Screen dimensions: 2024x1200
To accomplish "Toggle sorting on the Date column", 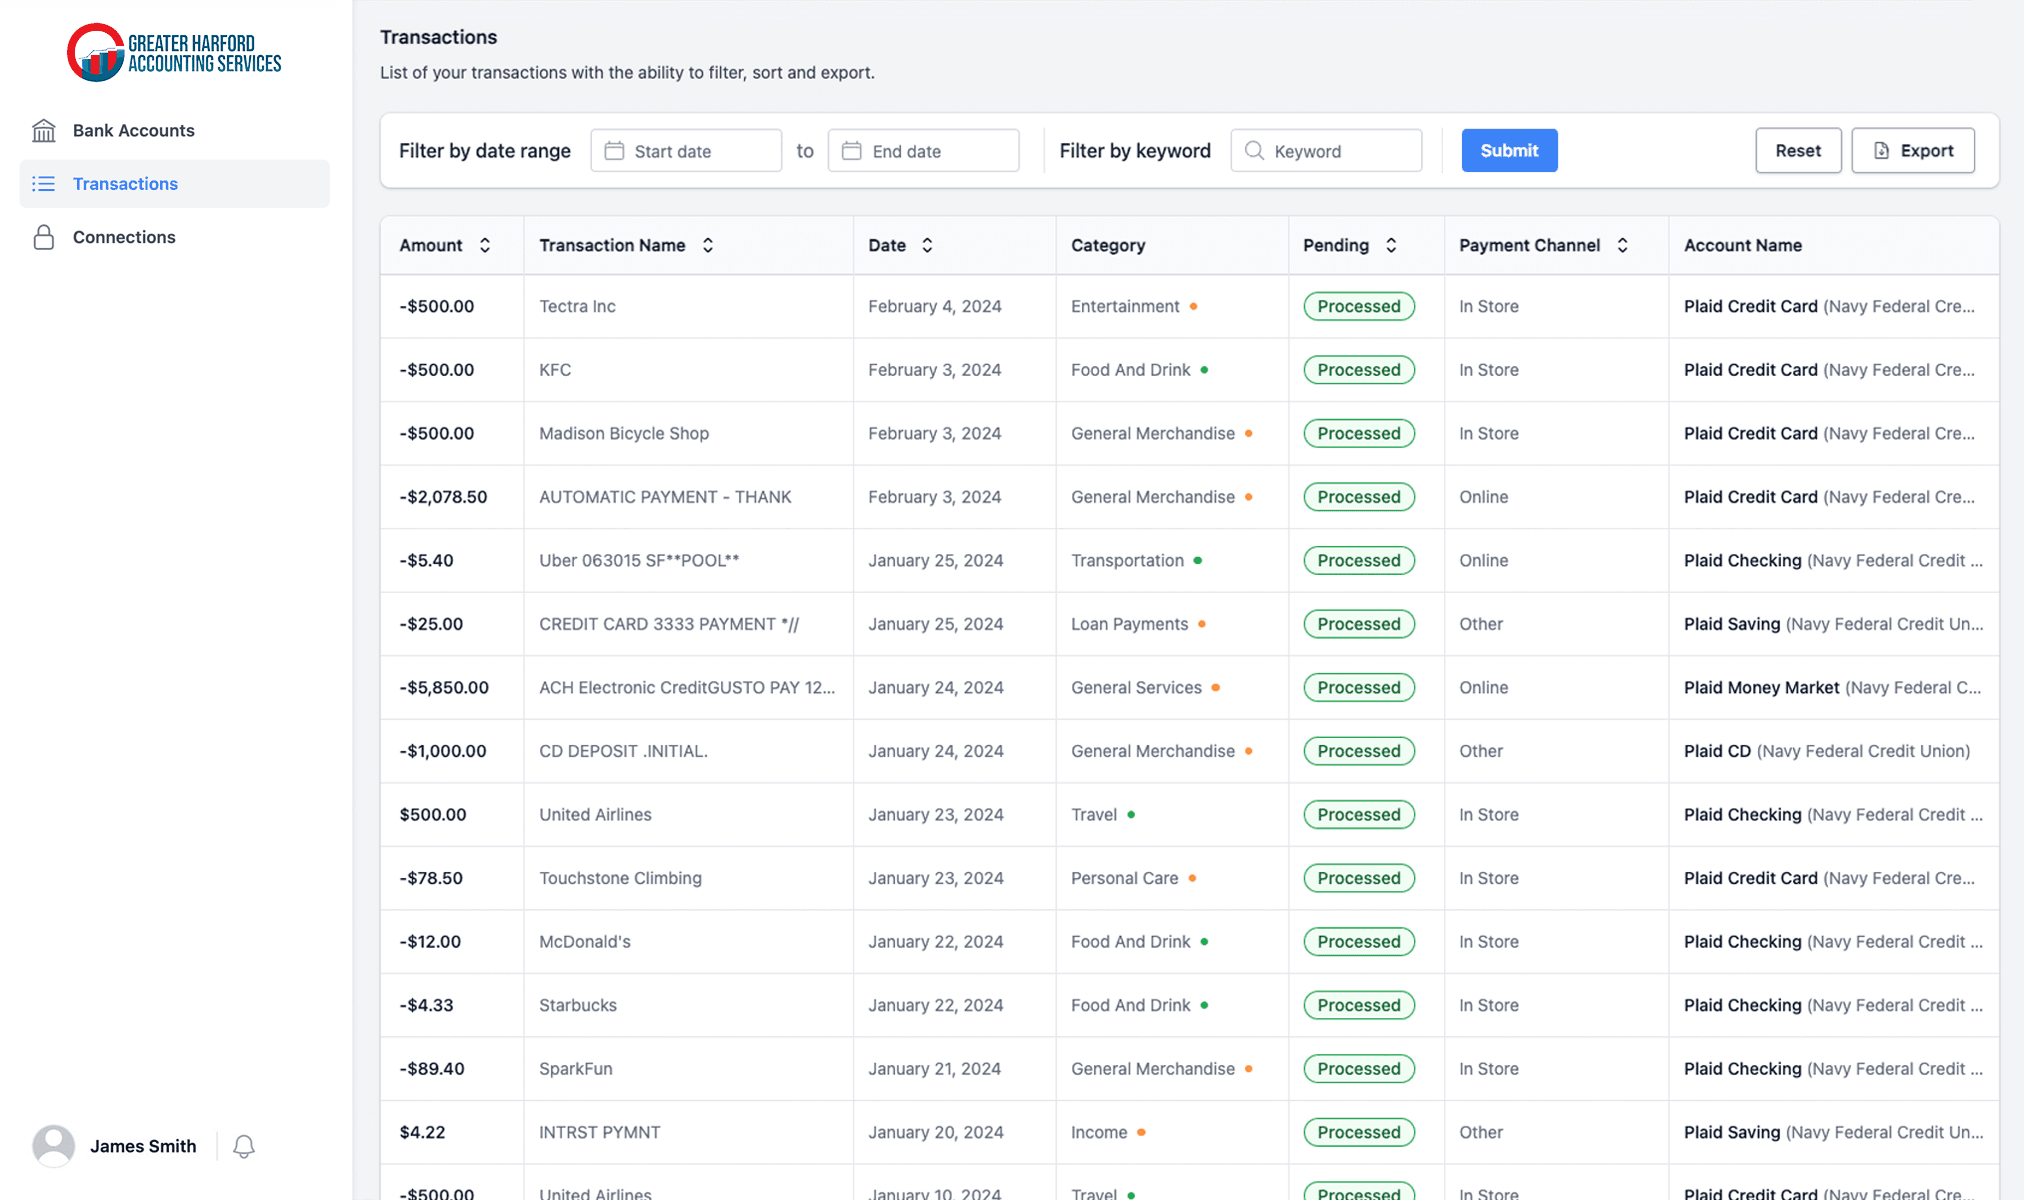I will point(926,245).
